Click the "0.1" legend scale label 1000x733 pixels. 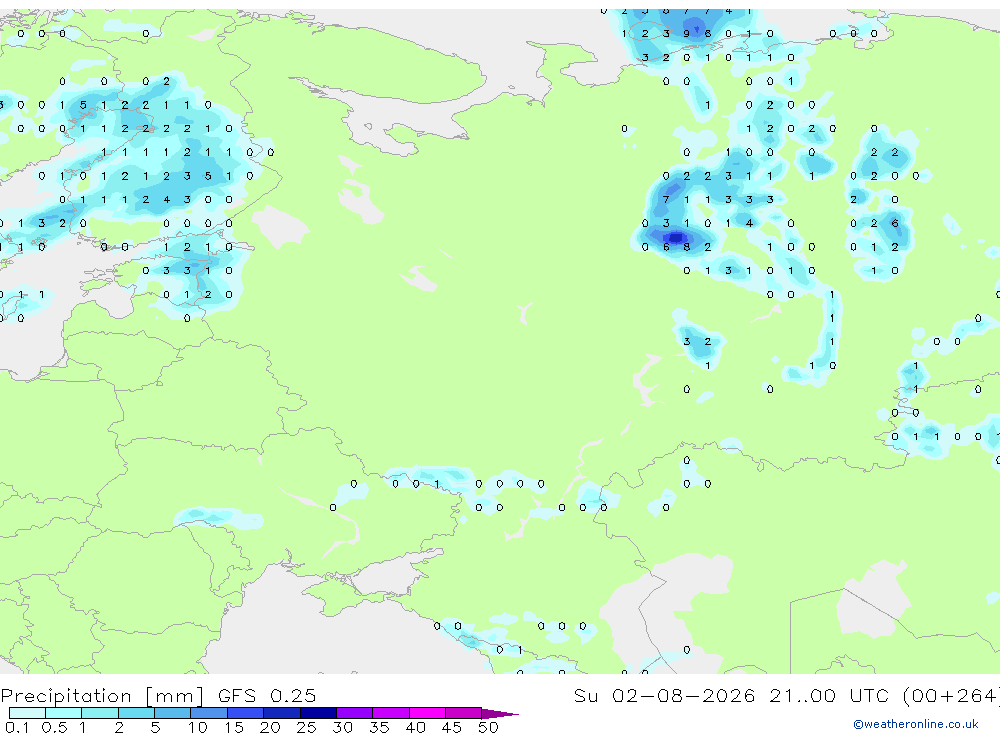pyautogui.click(x=17, y=727)
